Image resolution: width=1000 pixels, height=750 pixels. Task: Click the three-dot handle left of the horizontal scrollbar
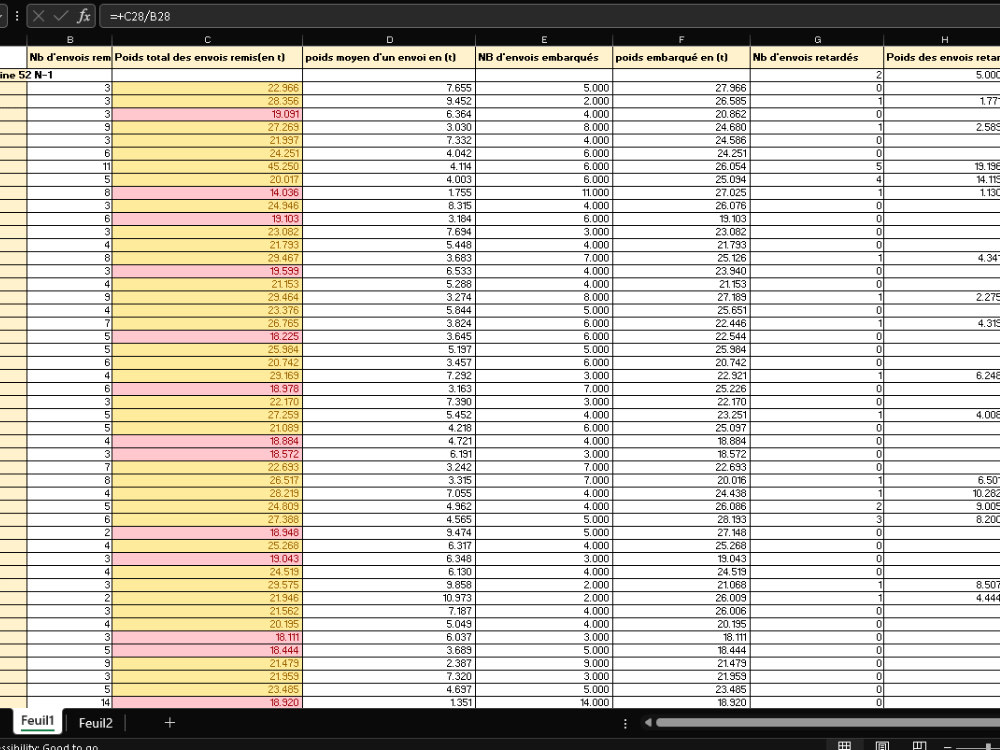click(x=625, y=723)
